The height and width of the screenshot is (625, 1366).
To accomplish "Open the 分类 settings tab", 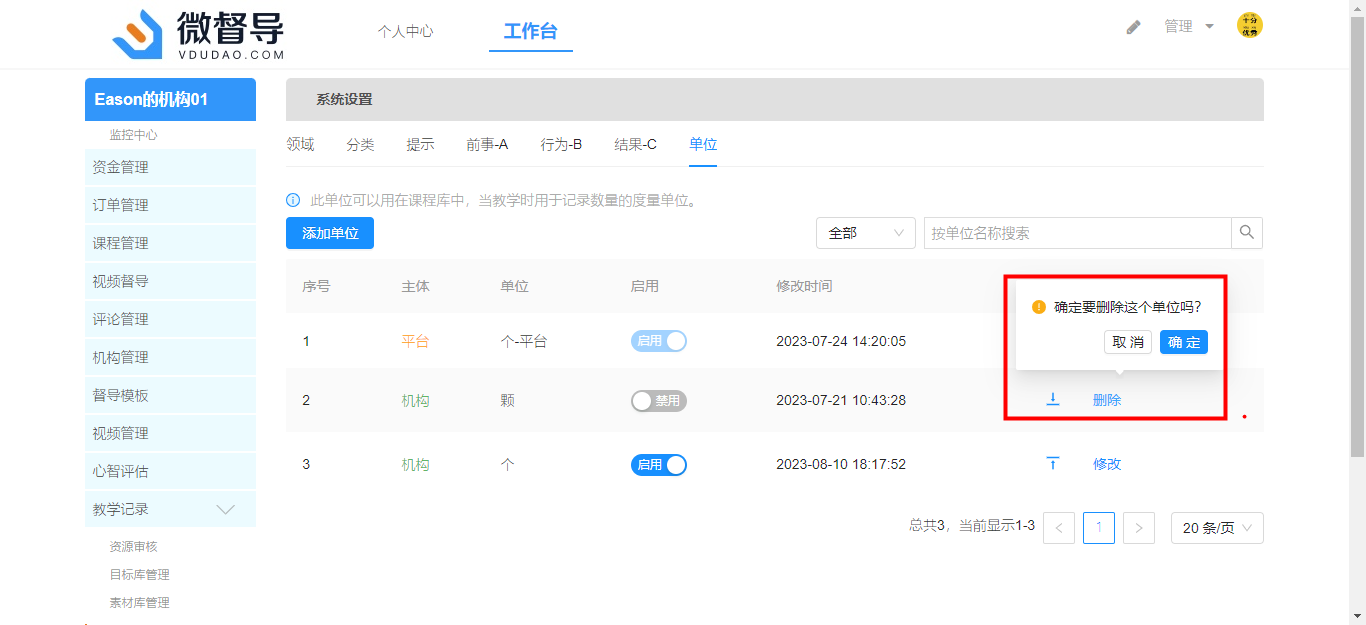I will coord(360,144).
